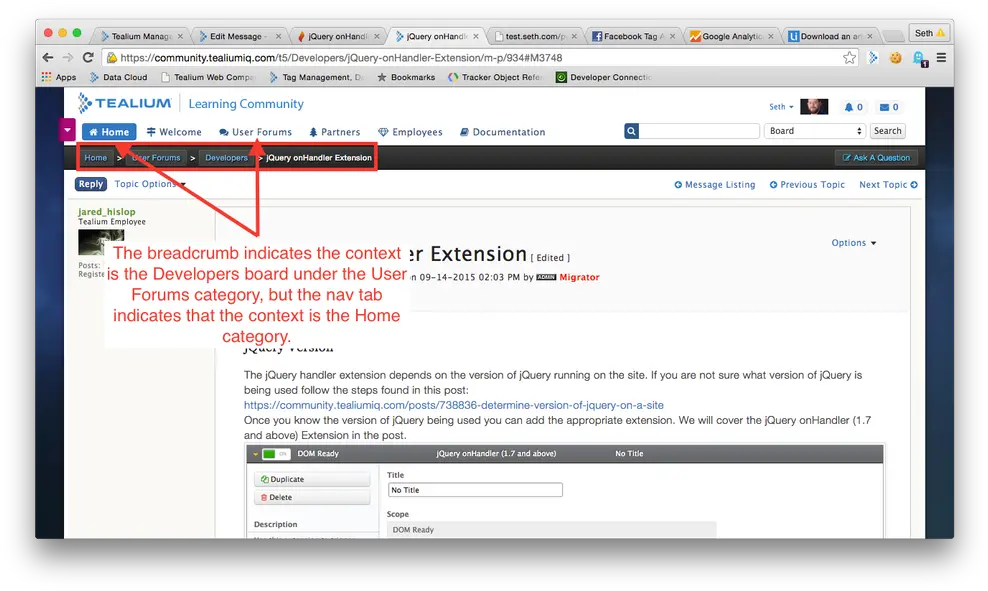This screenshot has height=591, width=988.
Task: Click the Ask A Question button
Action: point(876,158)
